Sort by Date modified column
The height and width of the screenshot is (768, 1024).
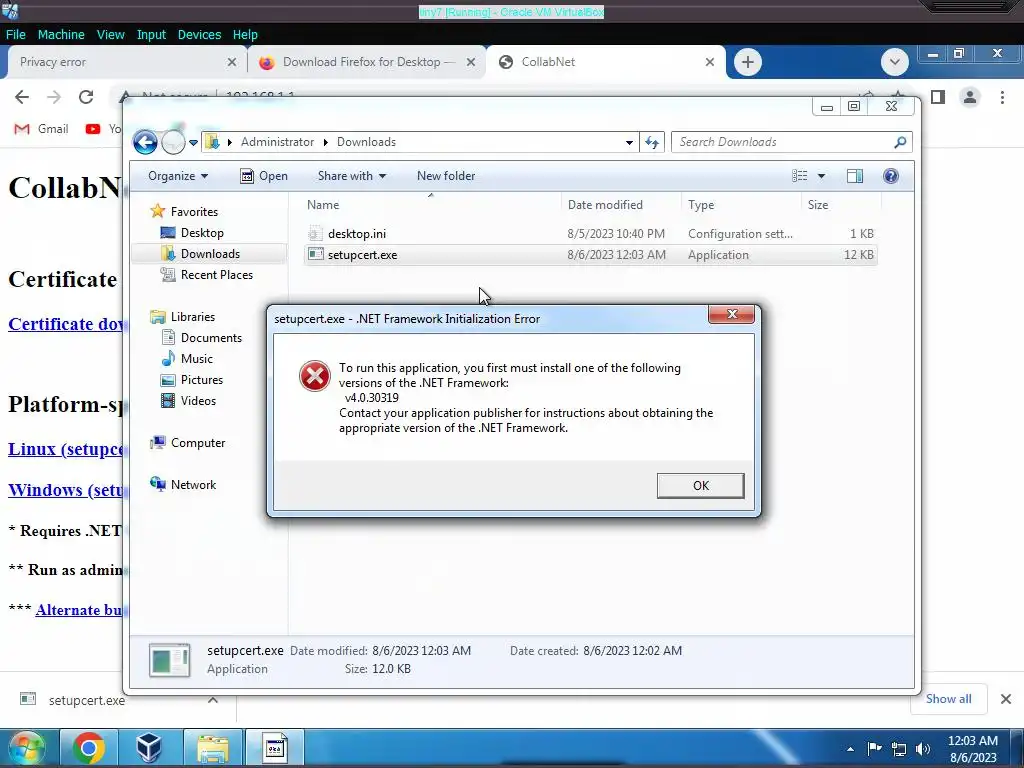click(x=620, y=204)
